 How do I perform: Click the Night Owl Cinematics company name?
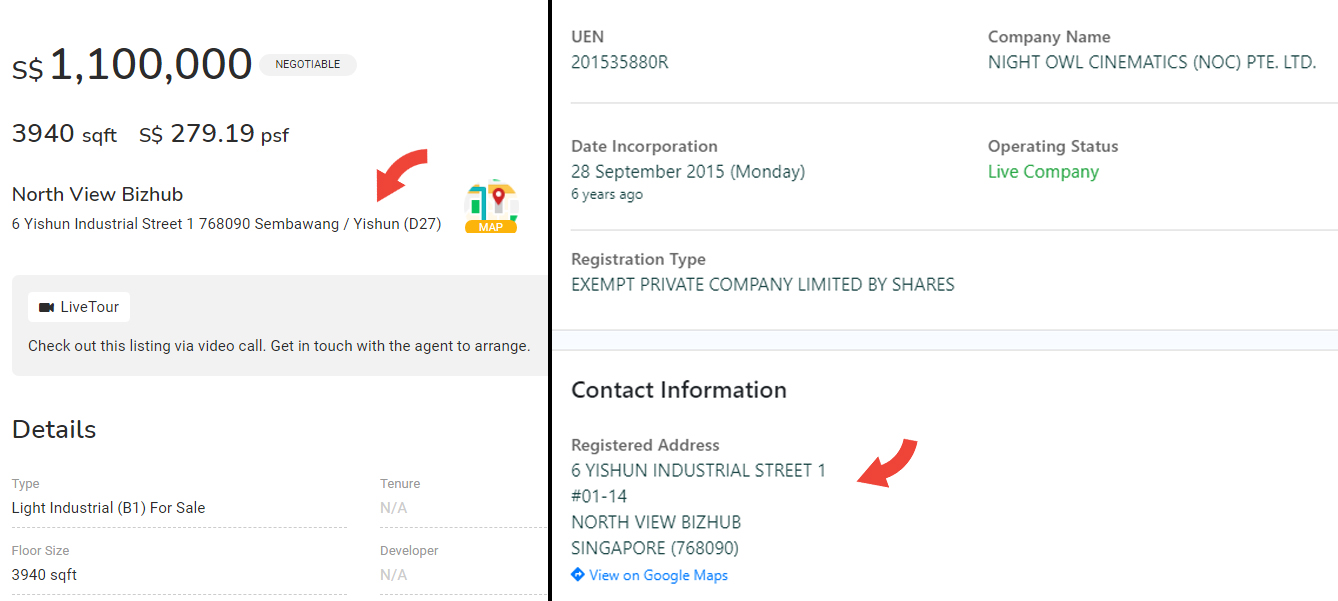(x=1151, y=62)
